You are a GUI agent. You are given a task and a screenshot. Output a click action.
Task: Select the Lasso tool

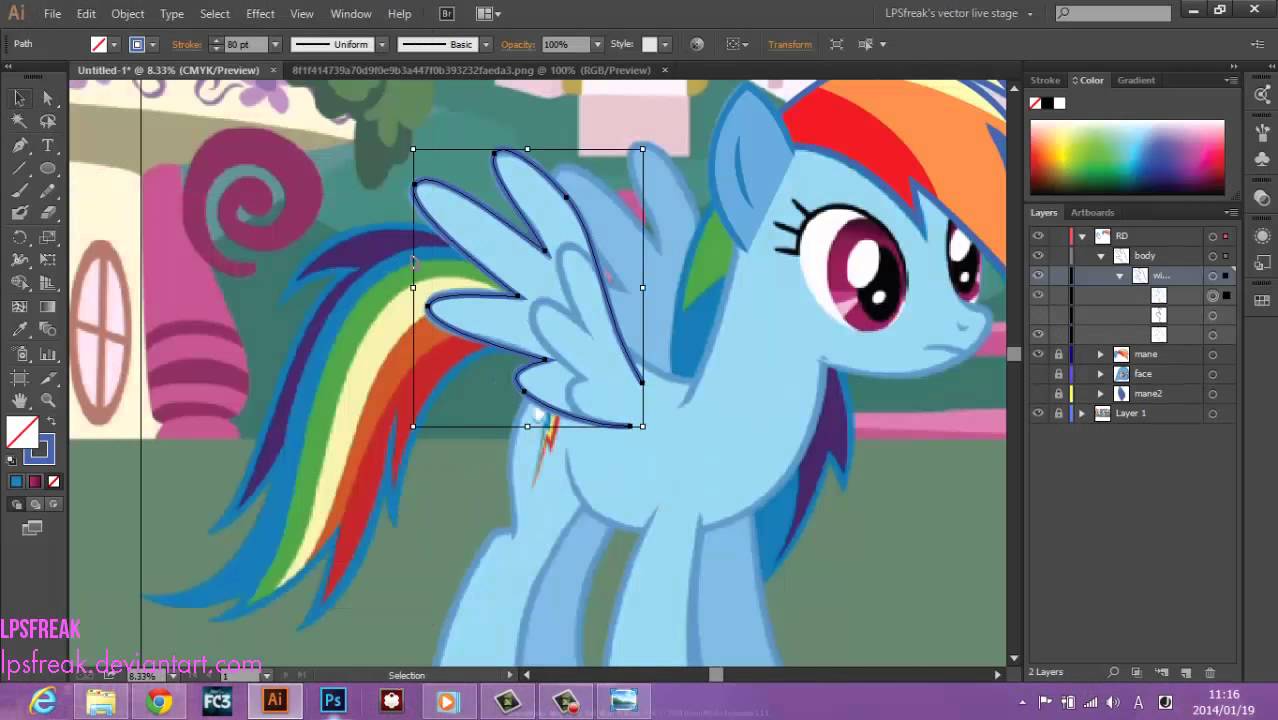(x=48, y=121)
